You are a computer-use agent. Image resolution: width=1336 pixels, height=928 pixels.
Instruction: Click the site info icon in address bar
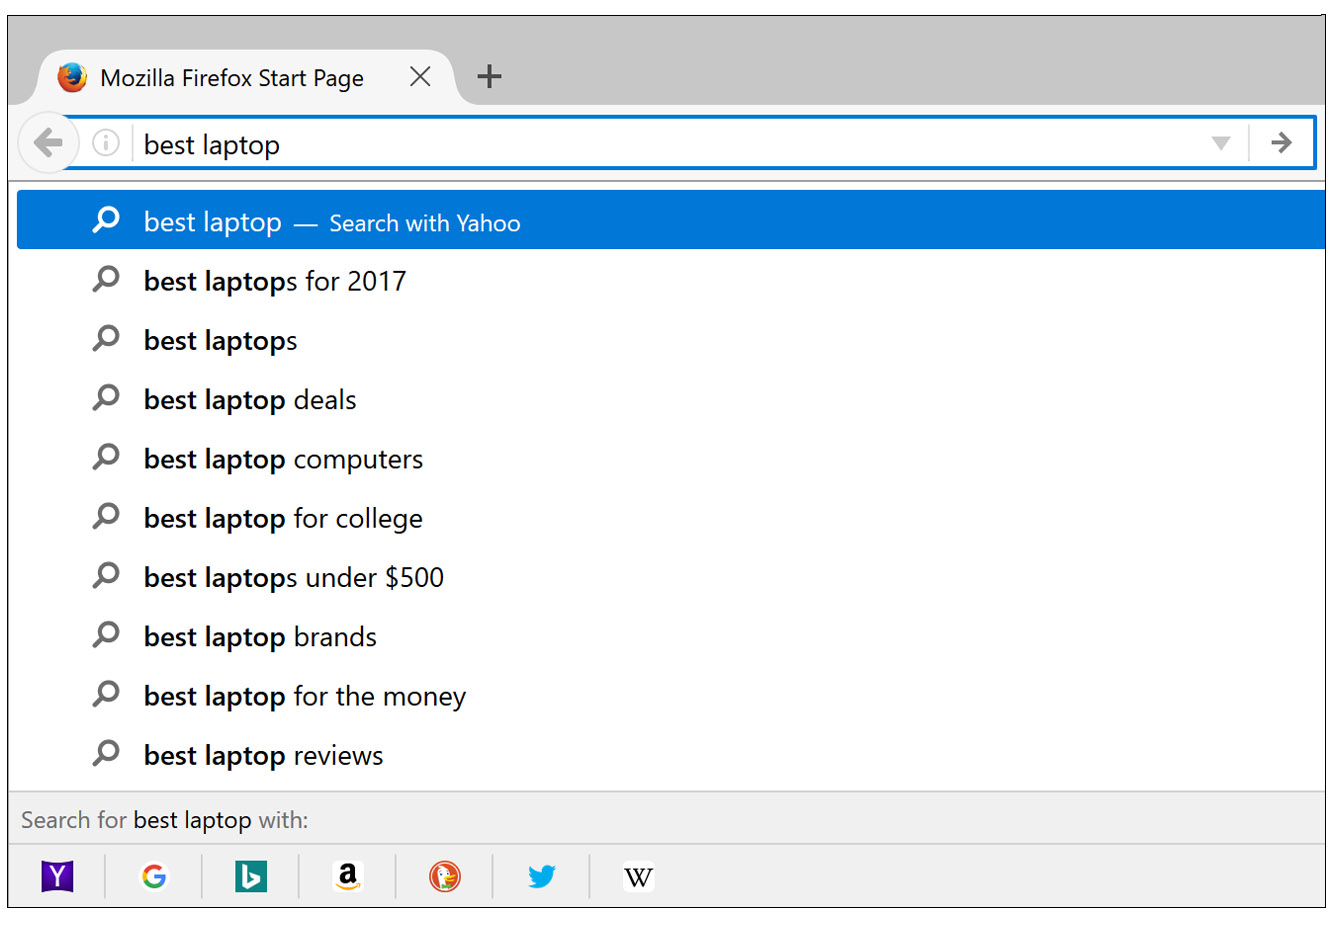point(106,143)
